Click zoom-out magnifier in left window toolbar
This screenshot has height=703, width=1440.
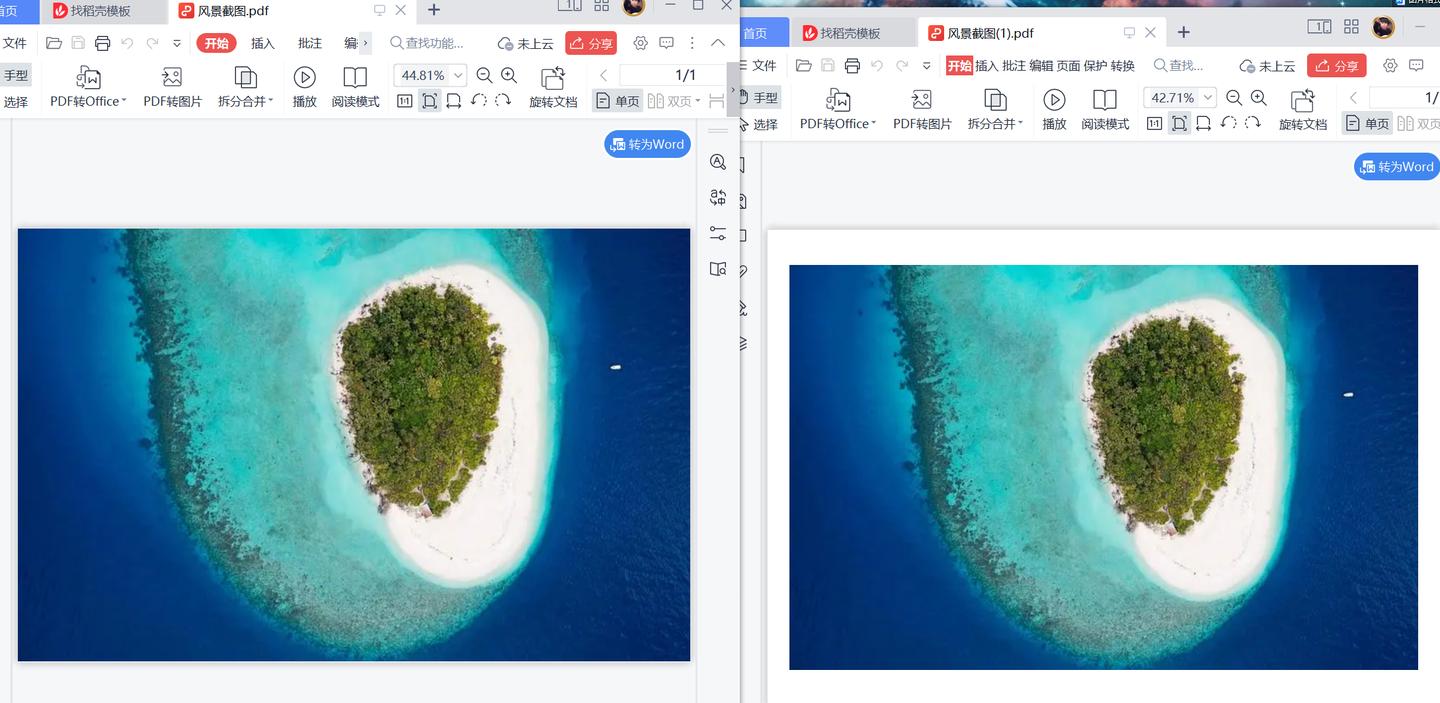coord(484,75)
